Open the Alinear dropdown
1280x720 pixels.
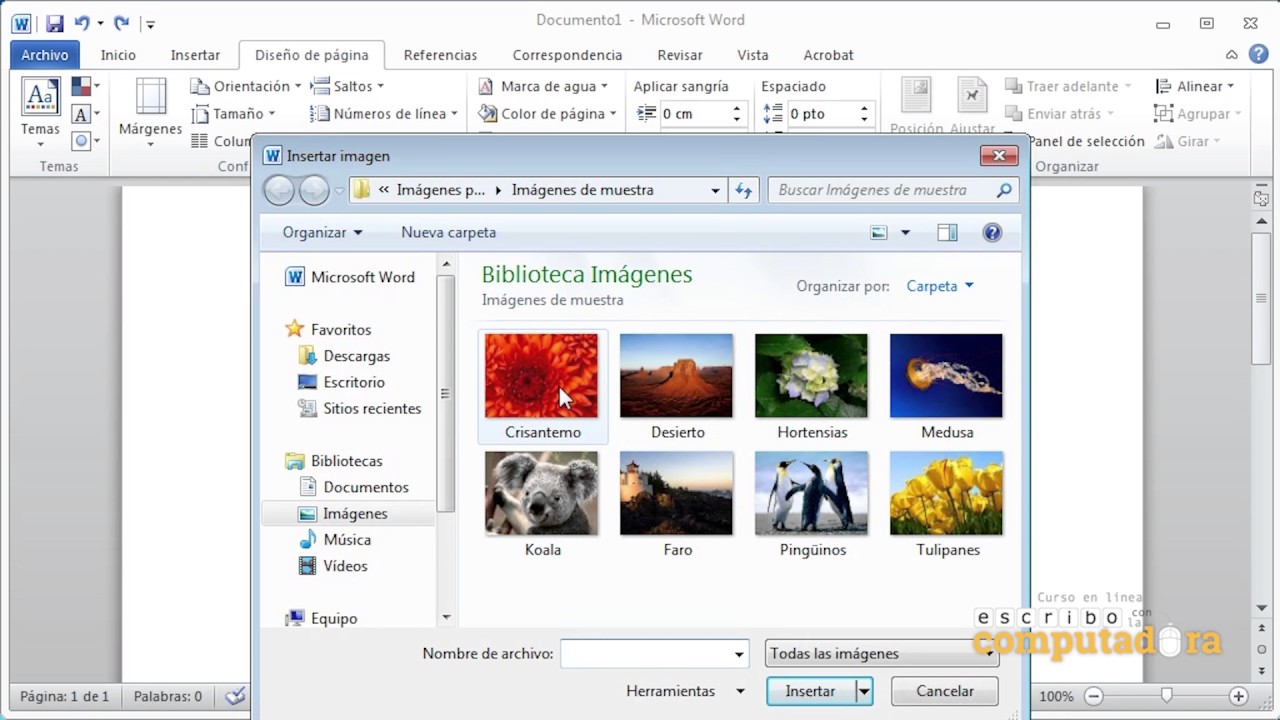[x=1195, y=87]
